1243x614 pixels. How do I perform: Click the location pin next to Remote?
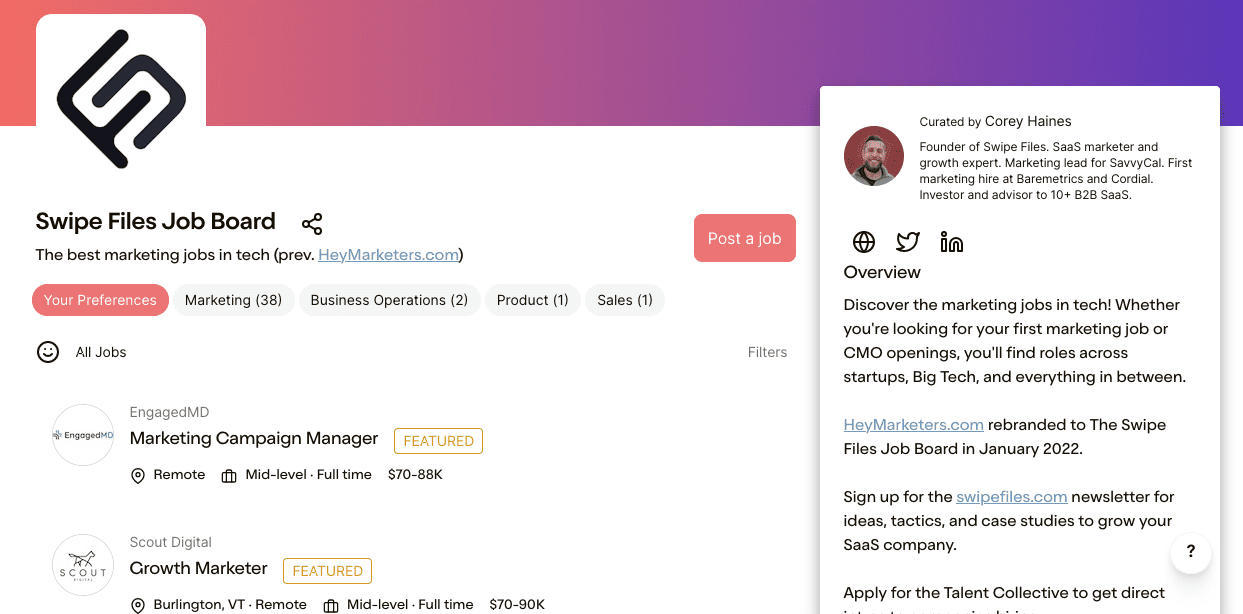click(138, 476)
